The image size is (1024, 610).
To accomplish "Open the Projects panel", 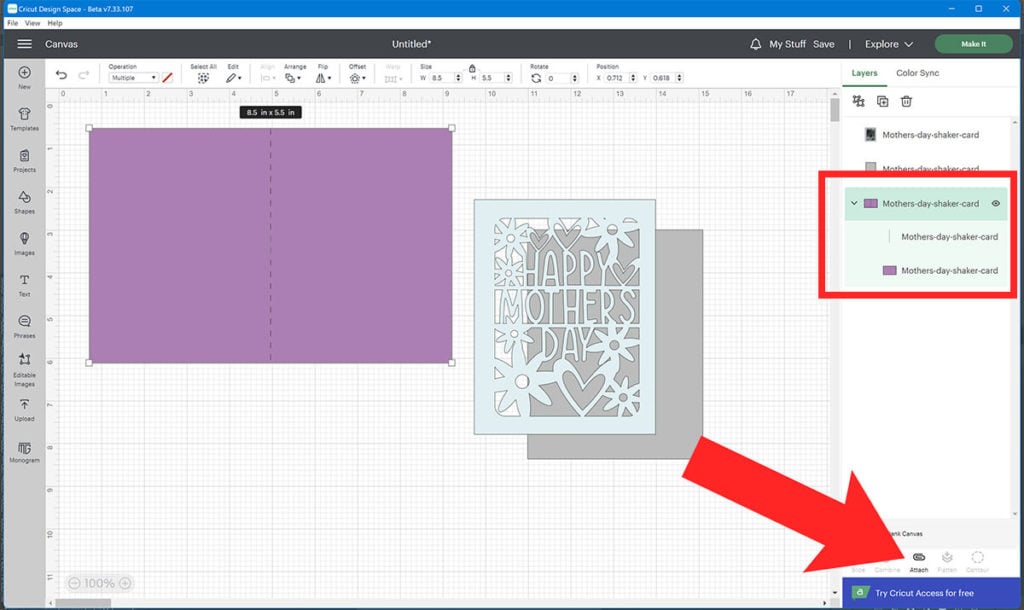I will tap(24, 161).
